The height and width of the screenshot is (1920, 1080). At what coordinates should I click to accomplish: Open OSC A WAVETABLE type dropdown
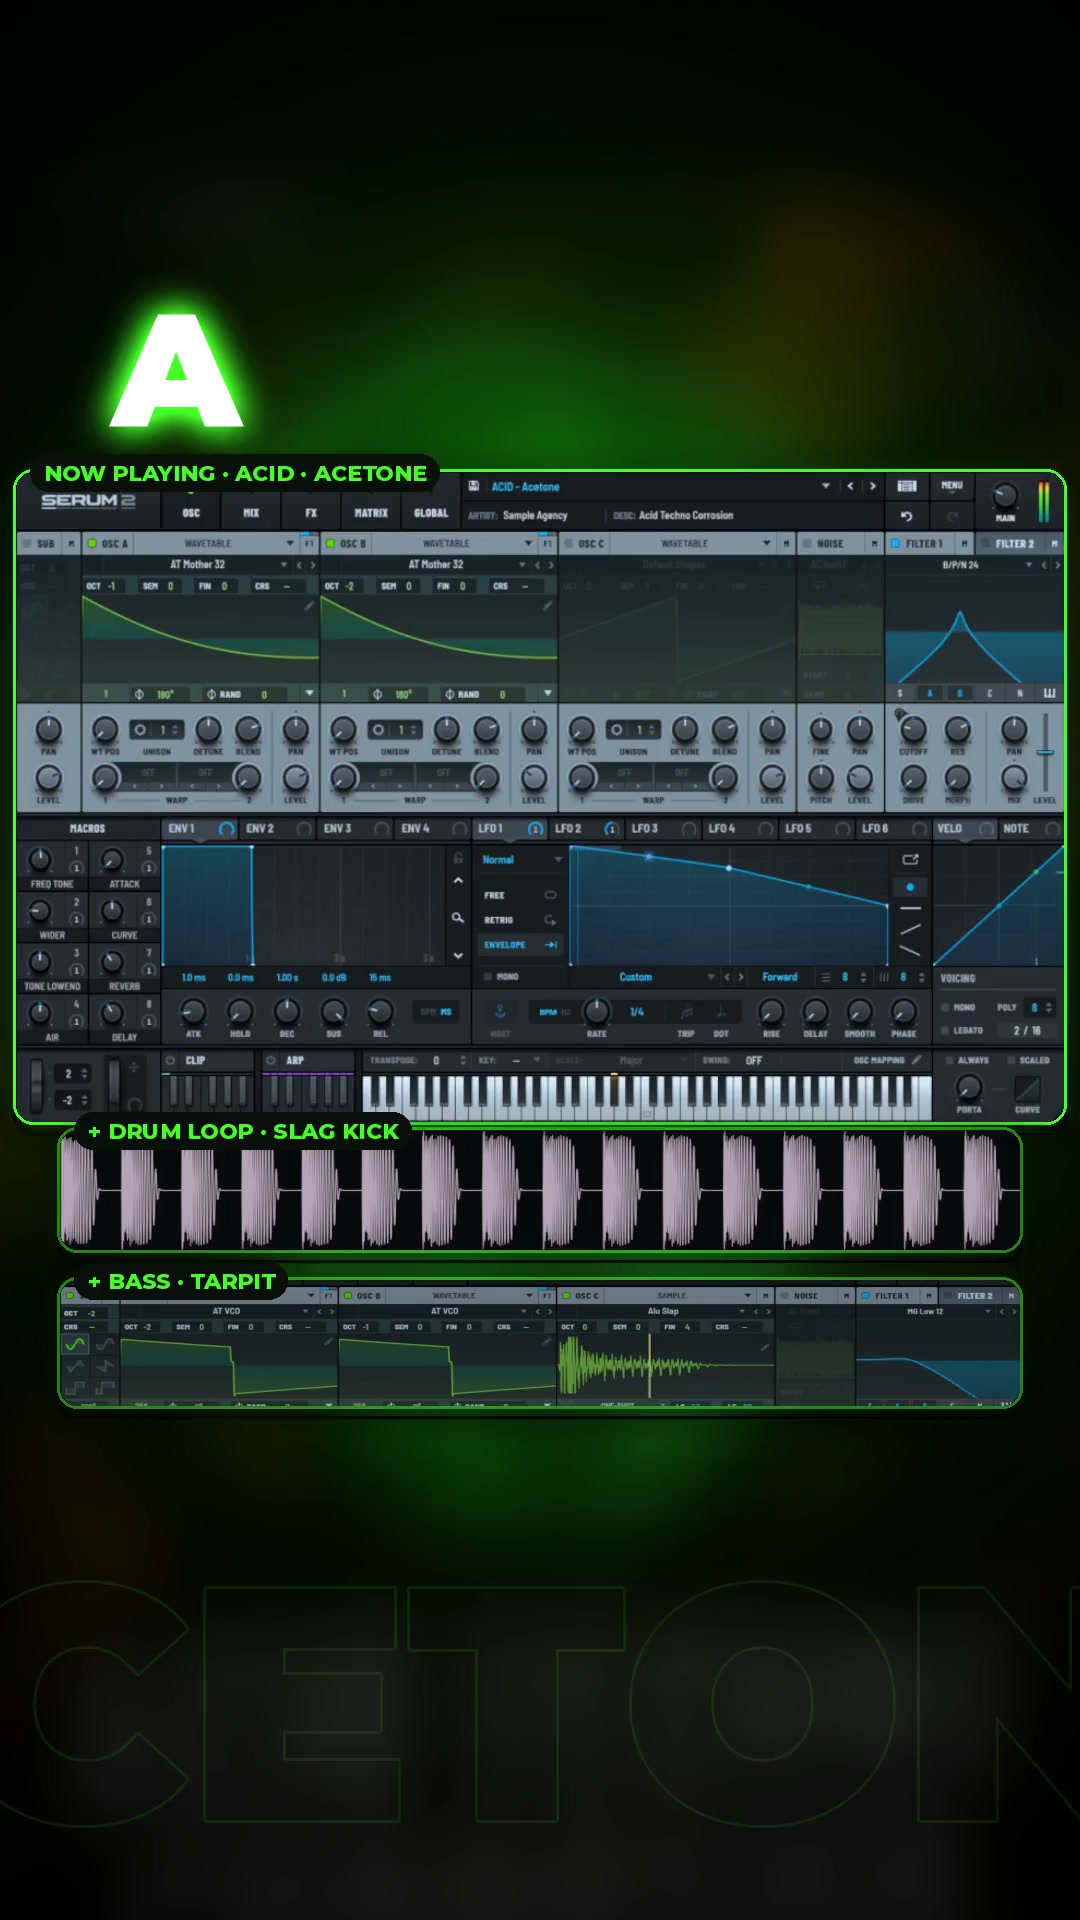coord(290,544)
